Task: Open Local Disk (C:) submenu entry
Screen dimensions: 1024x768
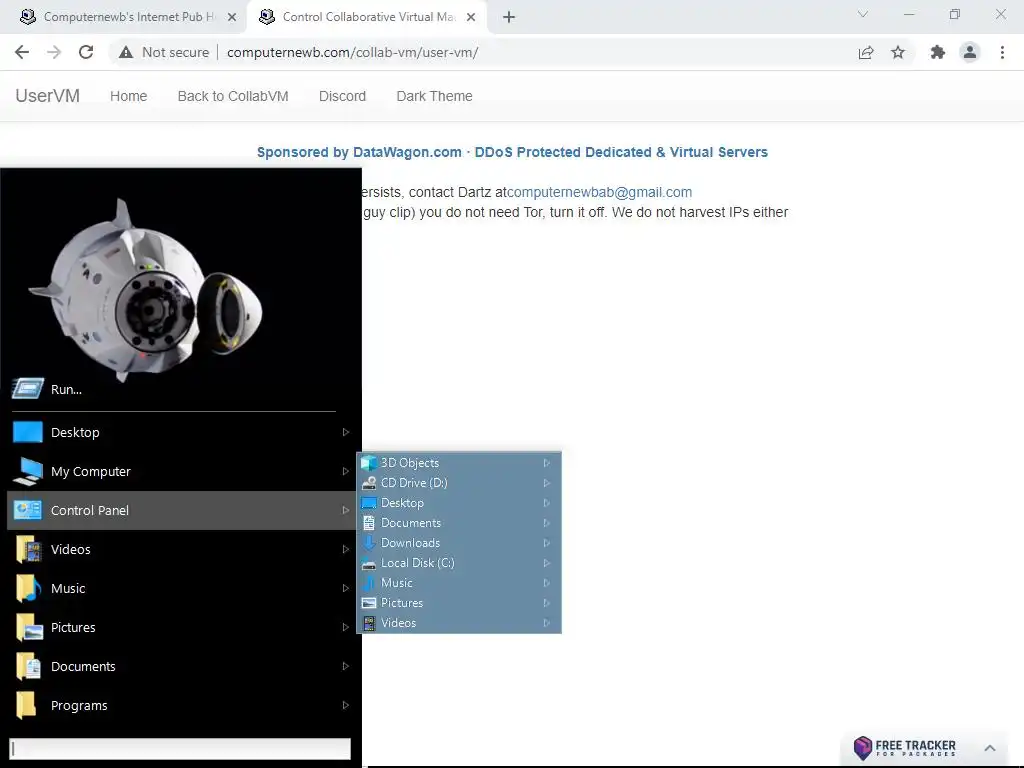Action: coord(459,563)
